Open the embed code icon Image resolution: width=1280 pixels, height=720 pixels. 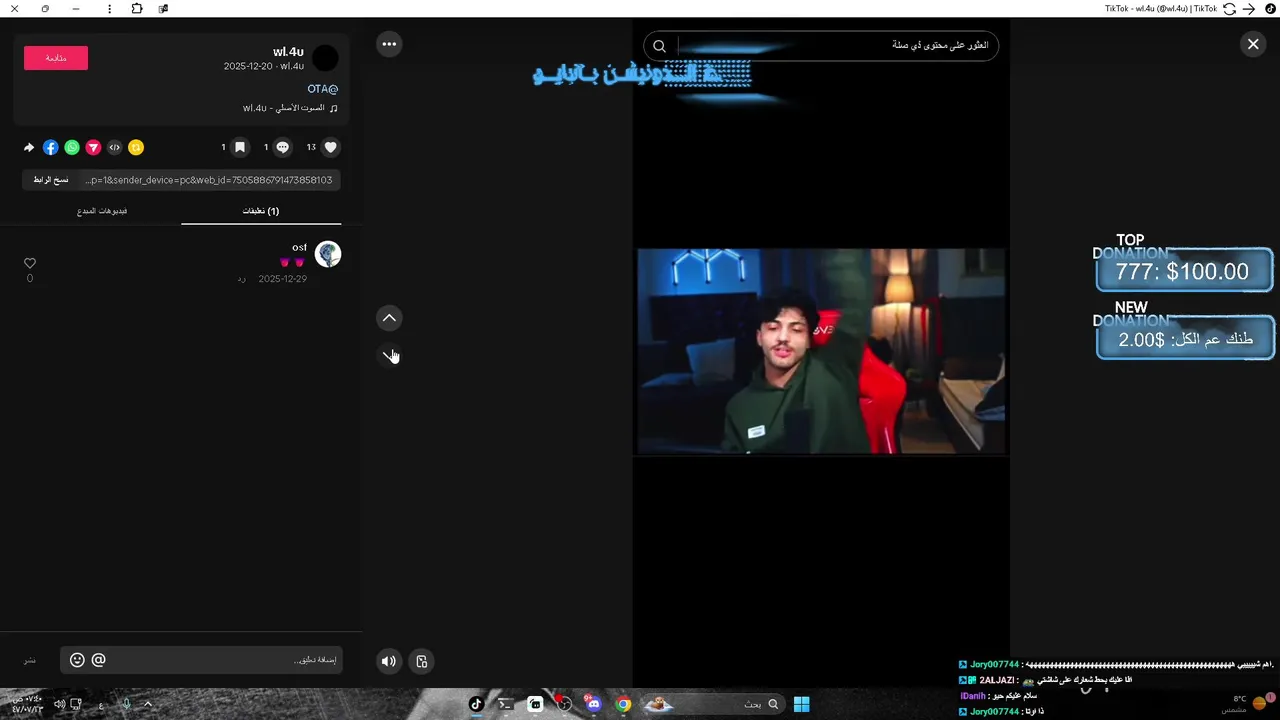point(115,147)
